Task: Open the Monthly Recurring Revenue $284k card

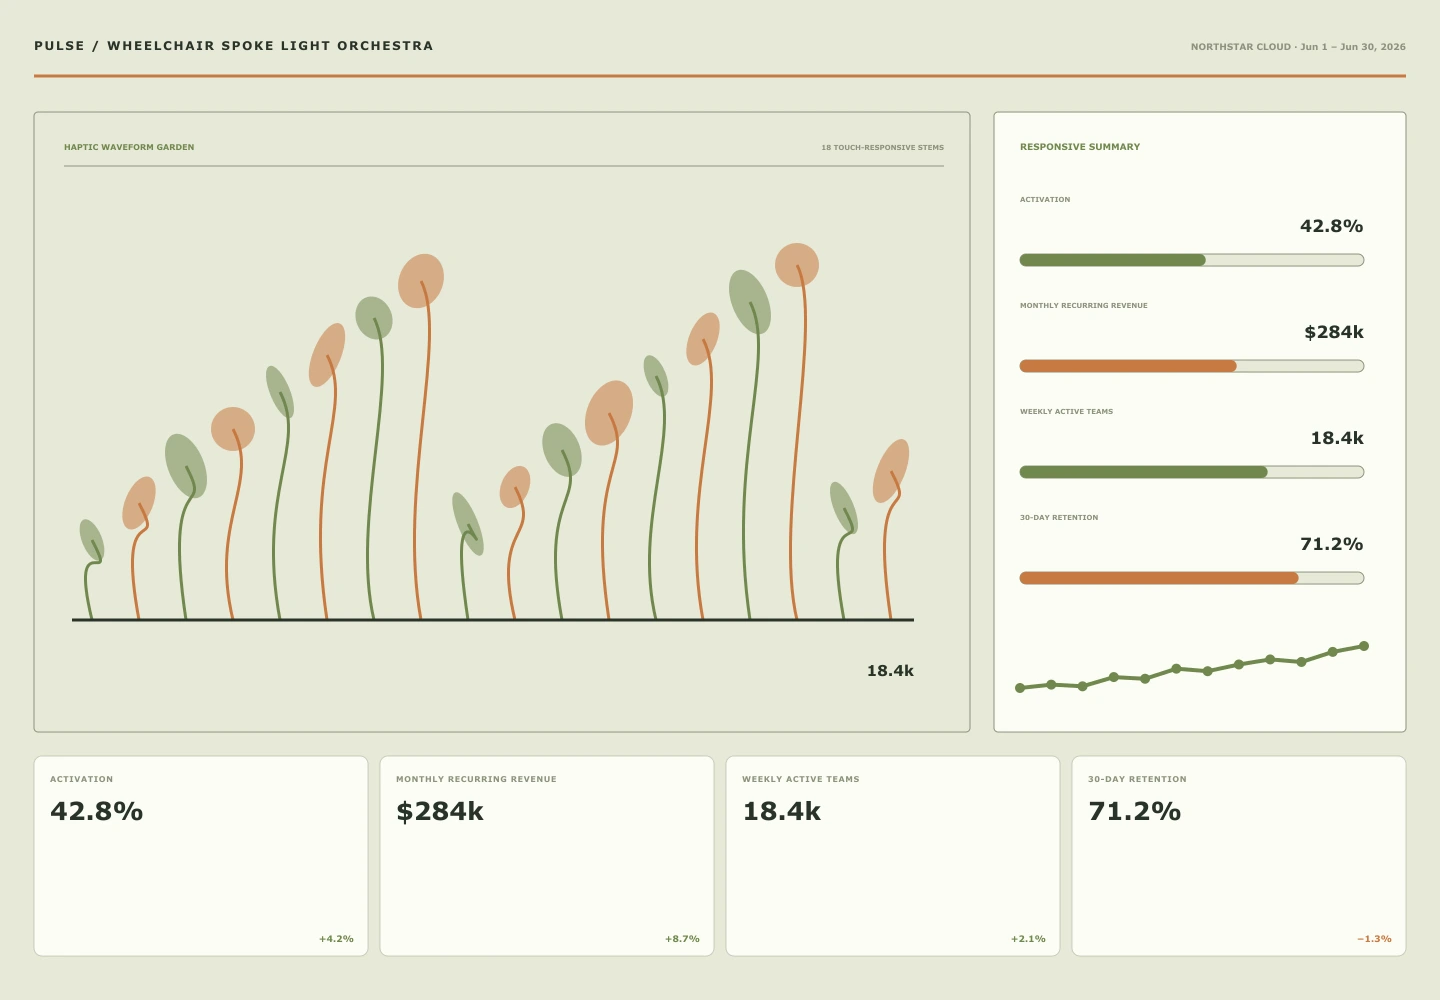Action: coord(547,856)
